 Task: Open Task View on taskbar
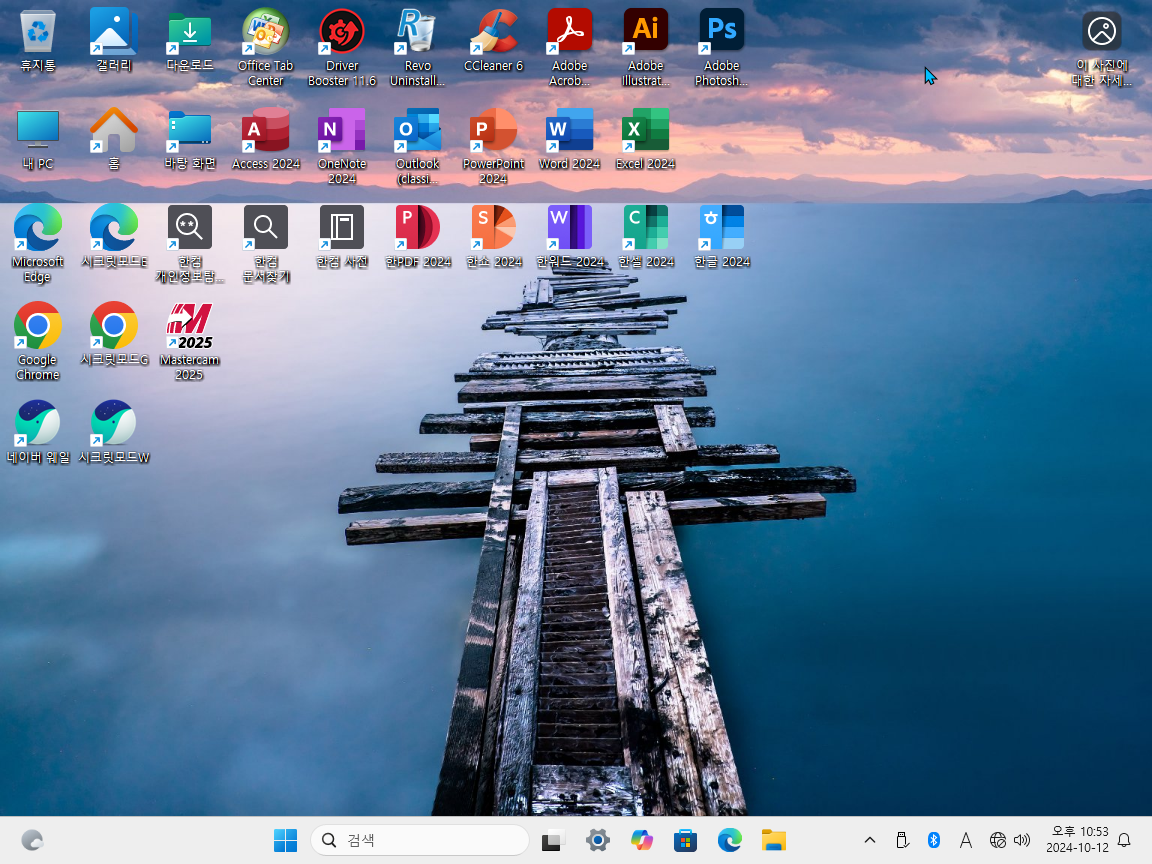click(x=552, y=840)
